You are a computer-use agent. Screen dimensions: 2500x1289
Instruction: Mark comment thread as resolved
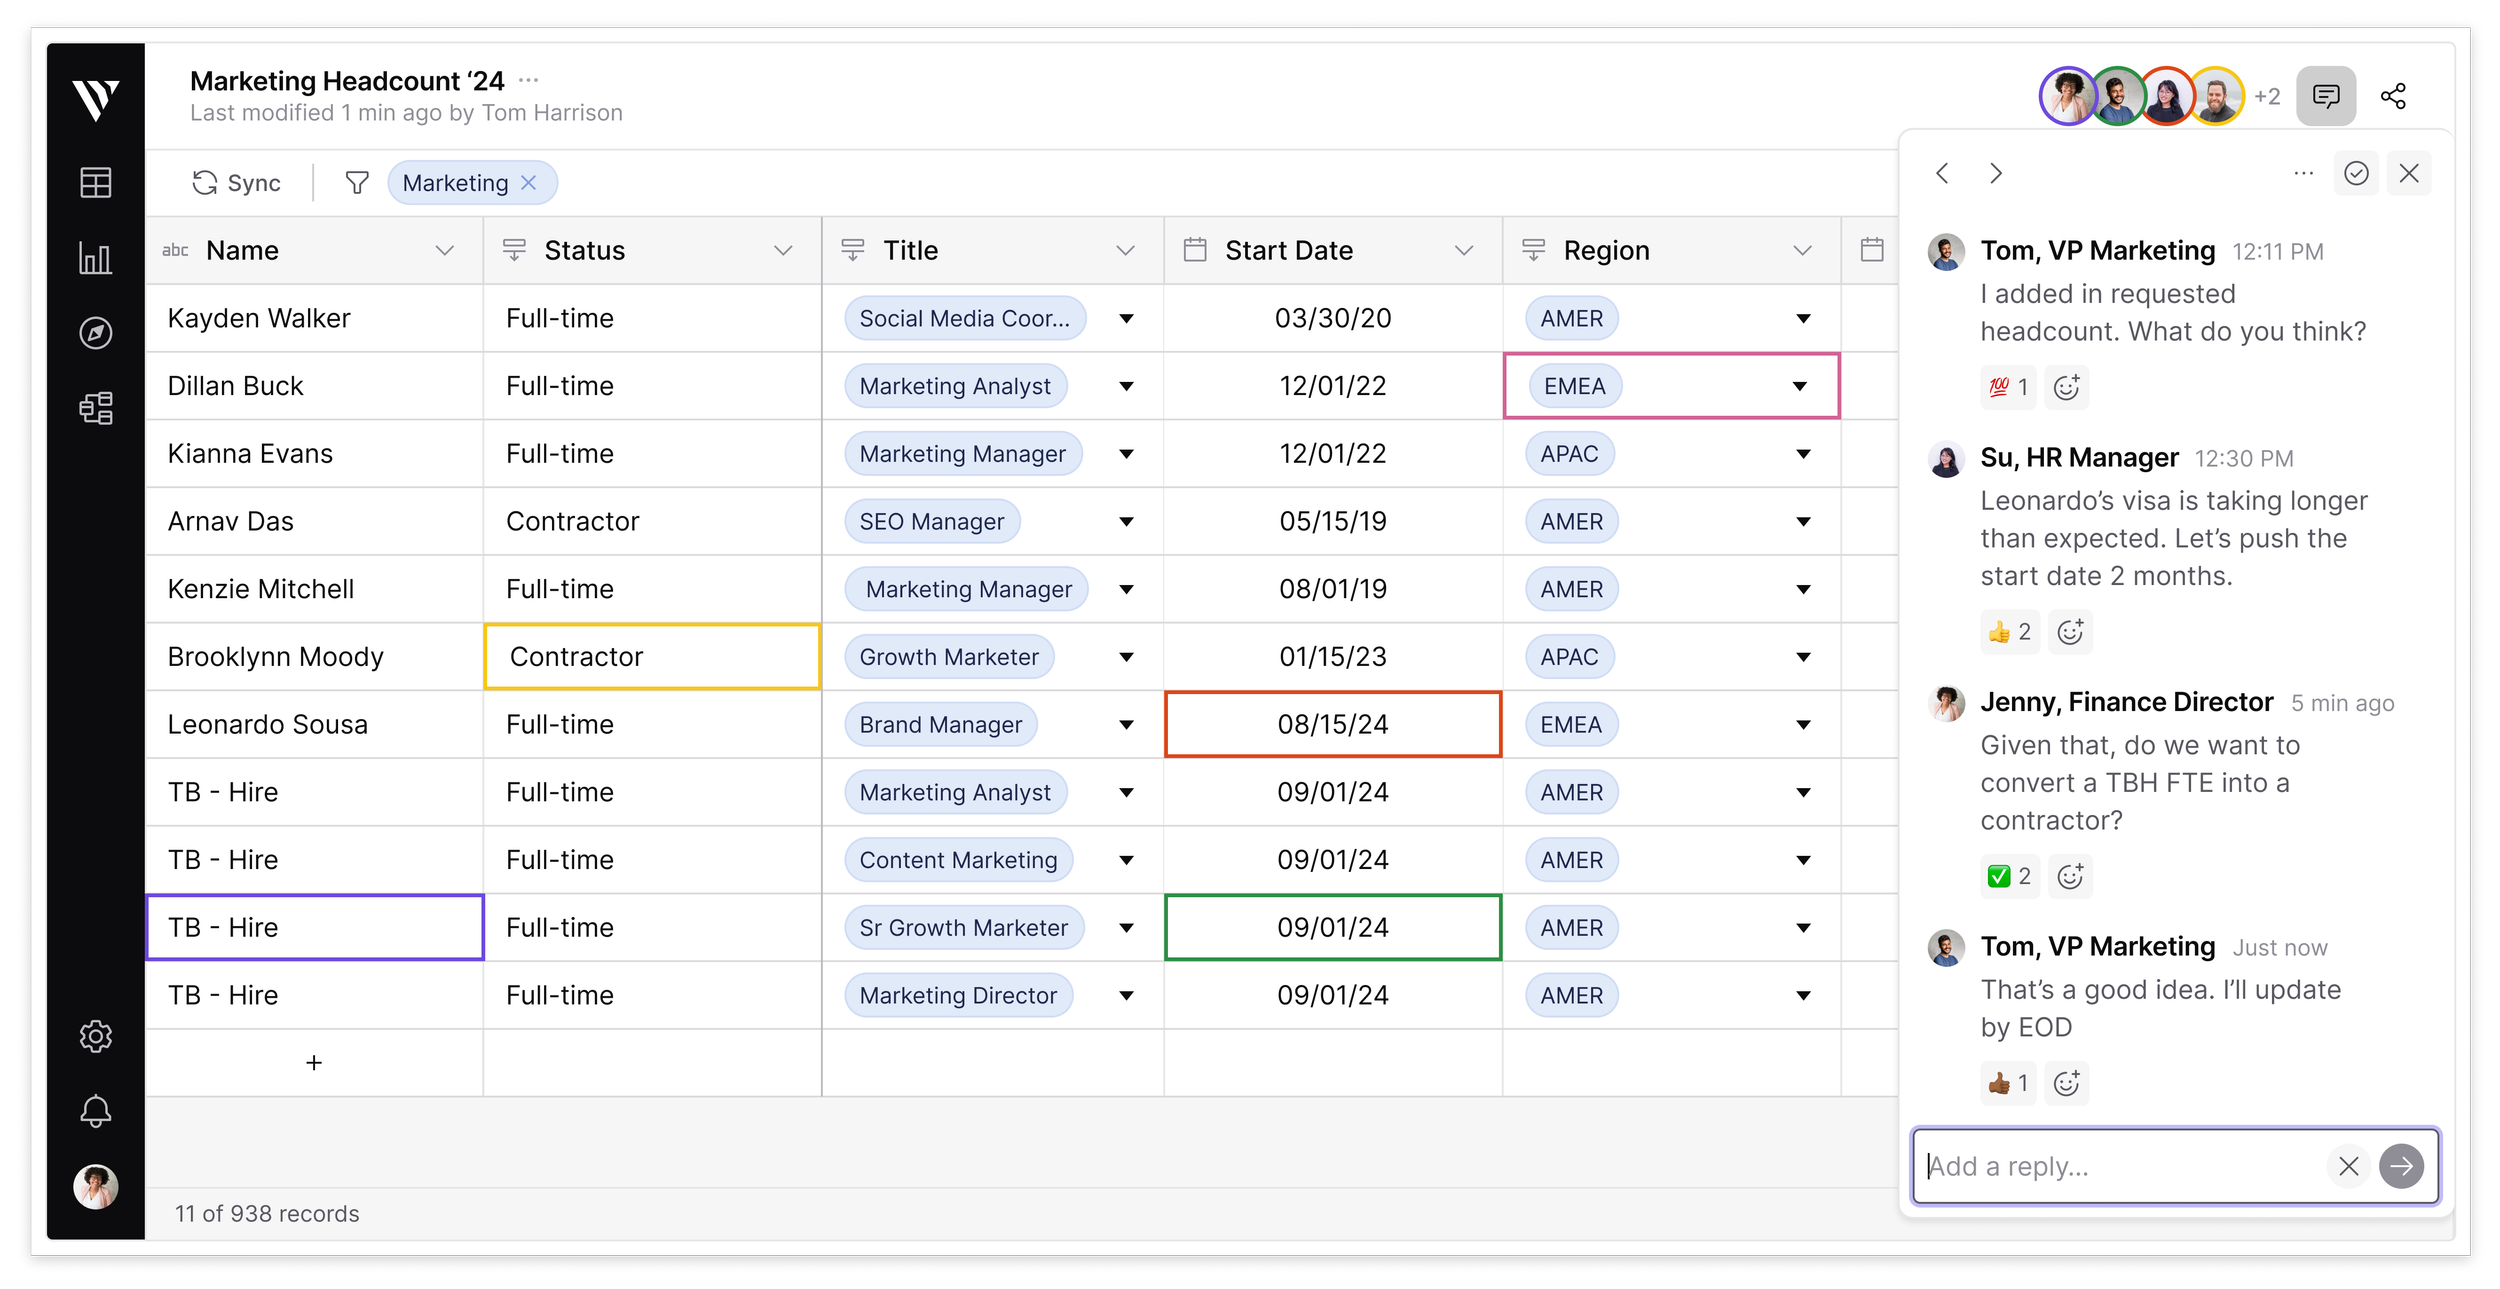(2357, 174)
